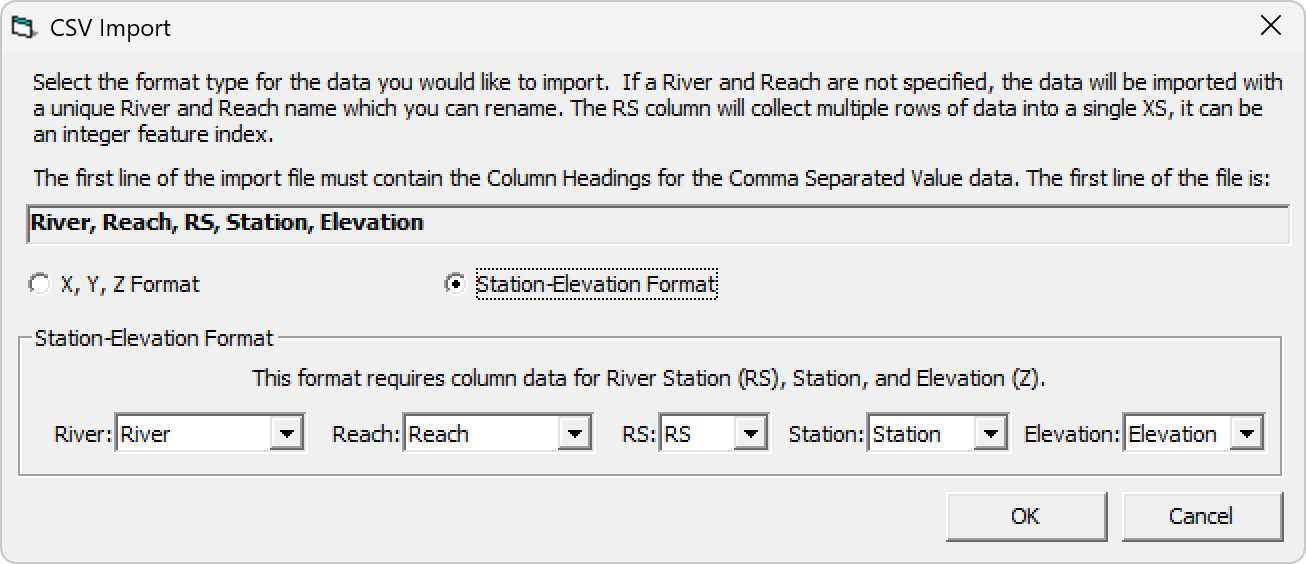The image size is (1306, 564).
Task: Click the format requirements description text
Action: [x=649, y=378]
